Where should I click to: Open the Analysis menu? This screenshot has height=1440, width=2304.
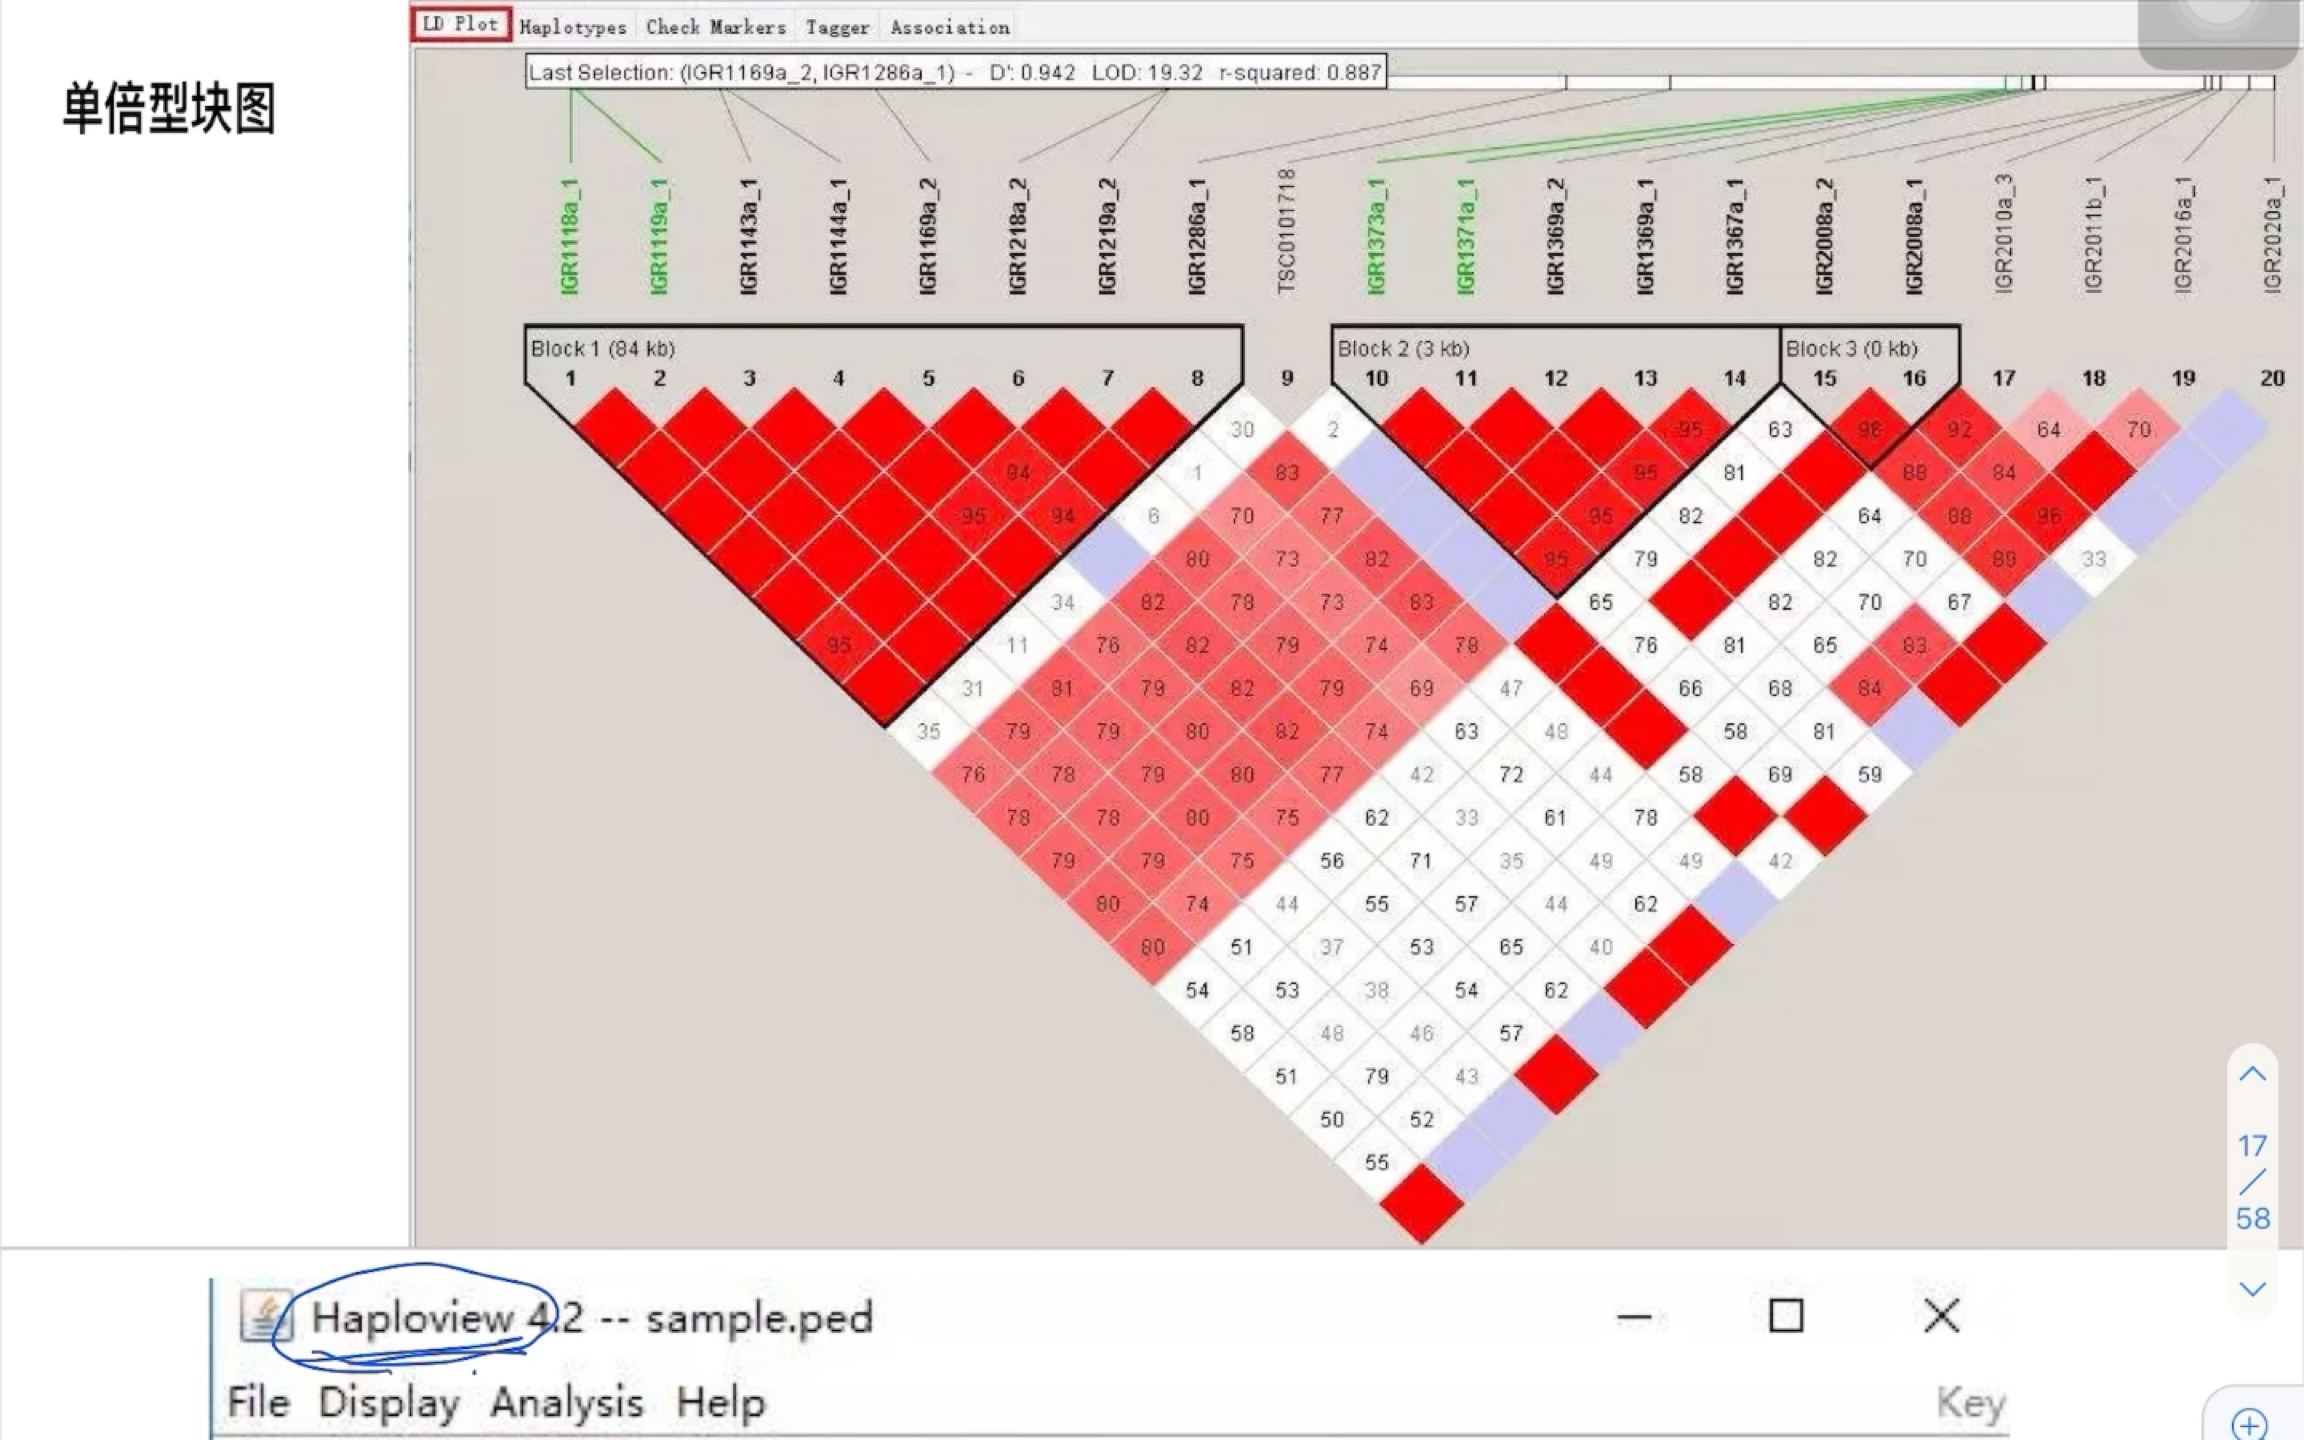pos(567,1403)
